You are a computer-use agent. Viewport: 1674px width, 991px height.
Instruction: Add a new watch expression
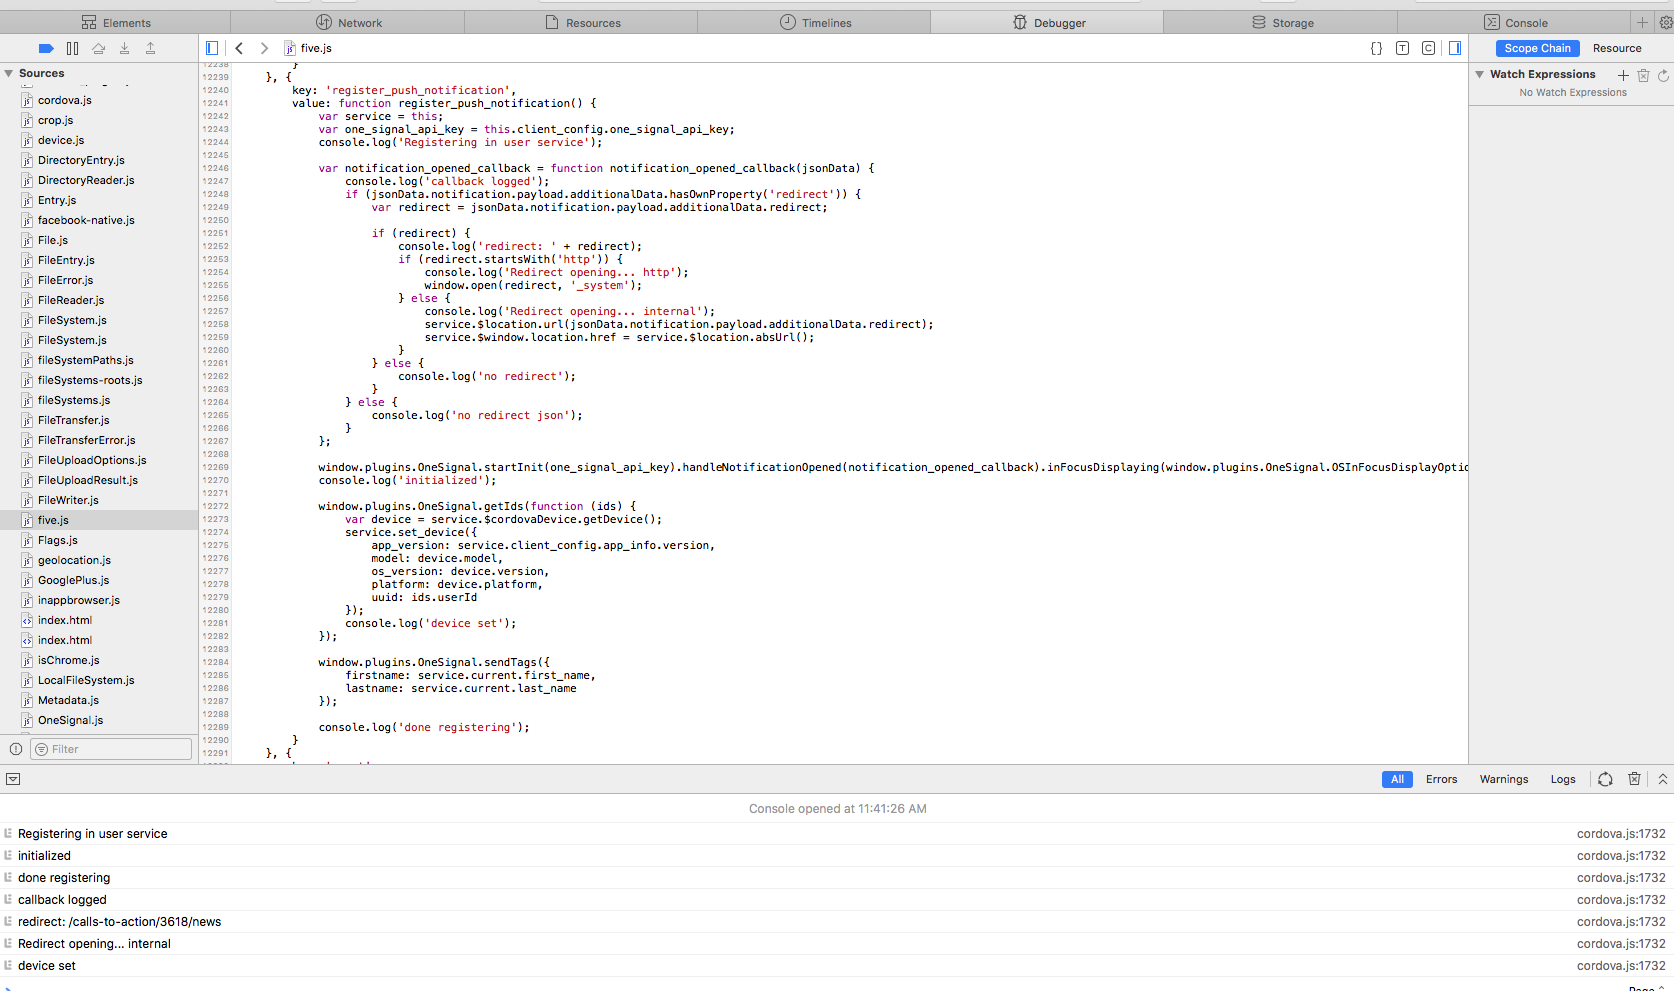(1623, 75)
